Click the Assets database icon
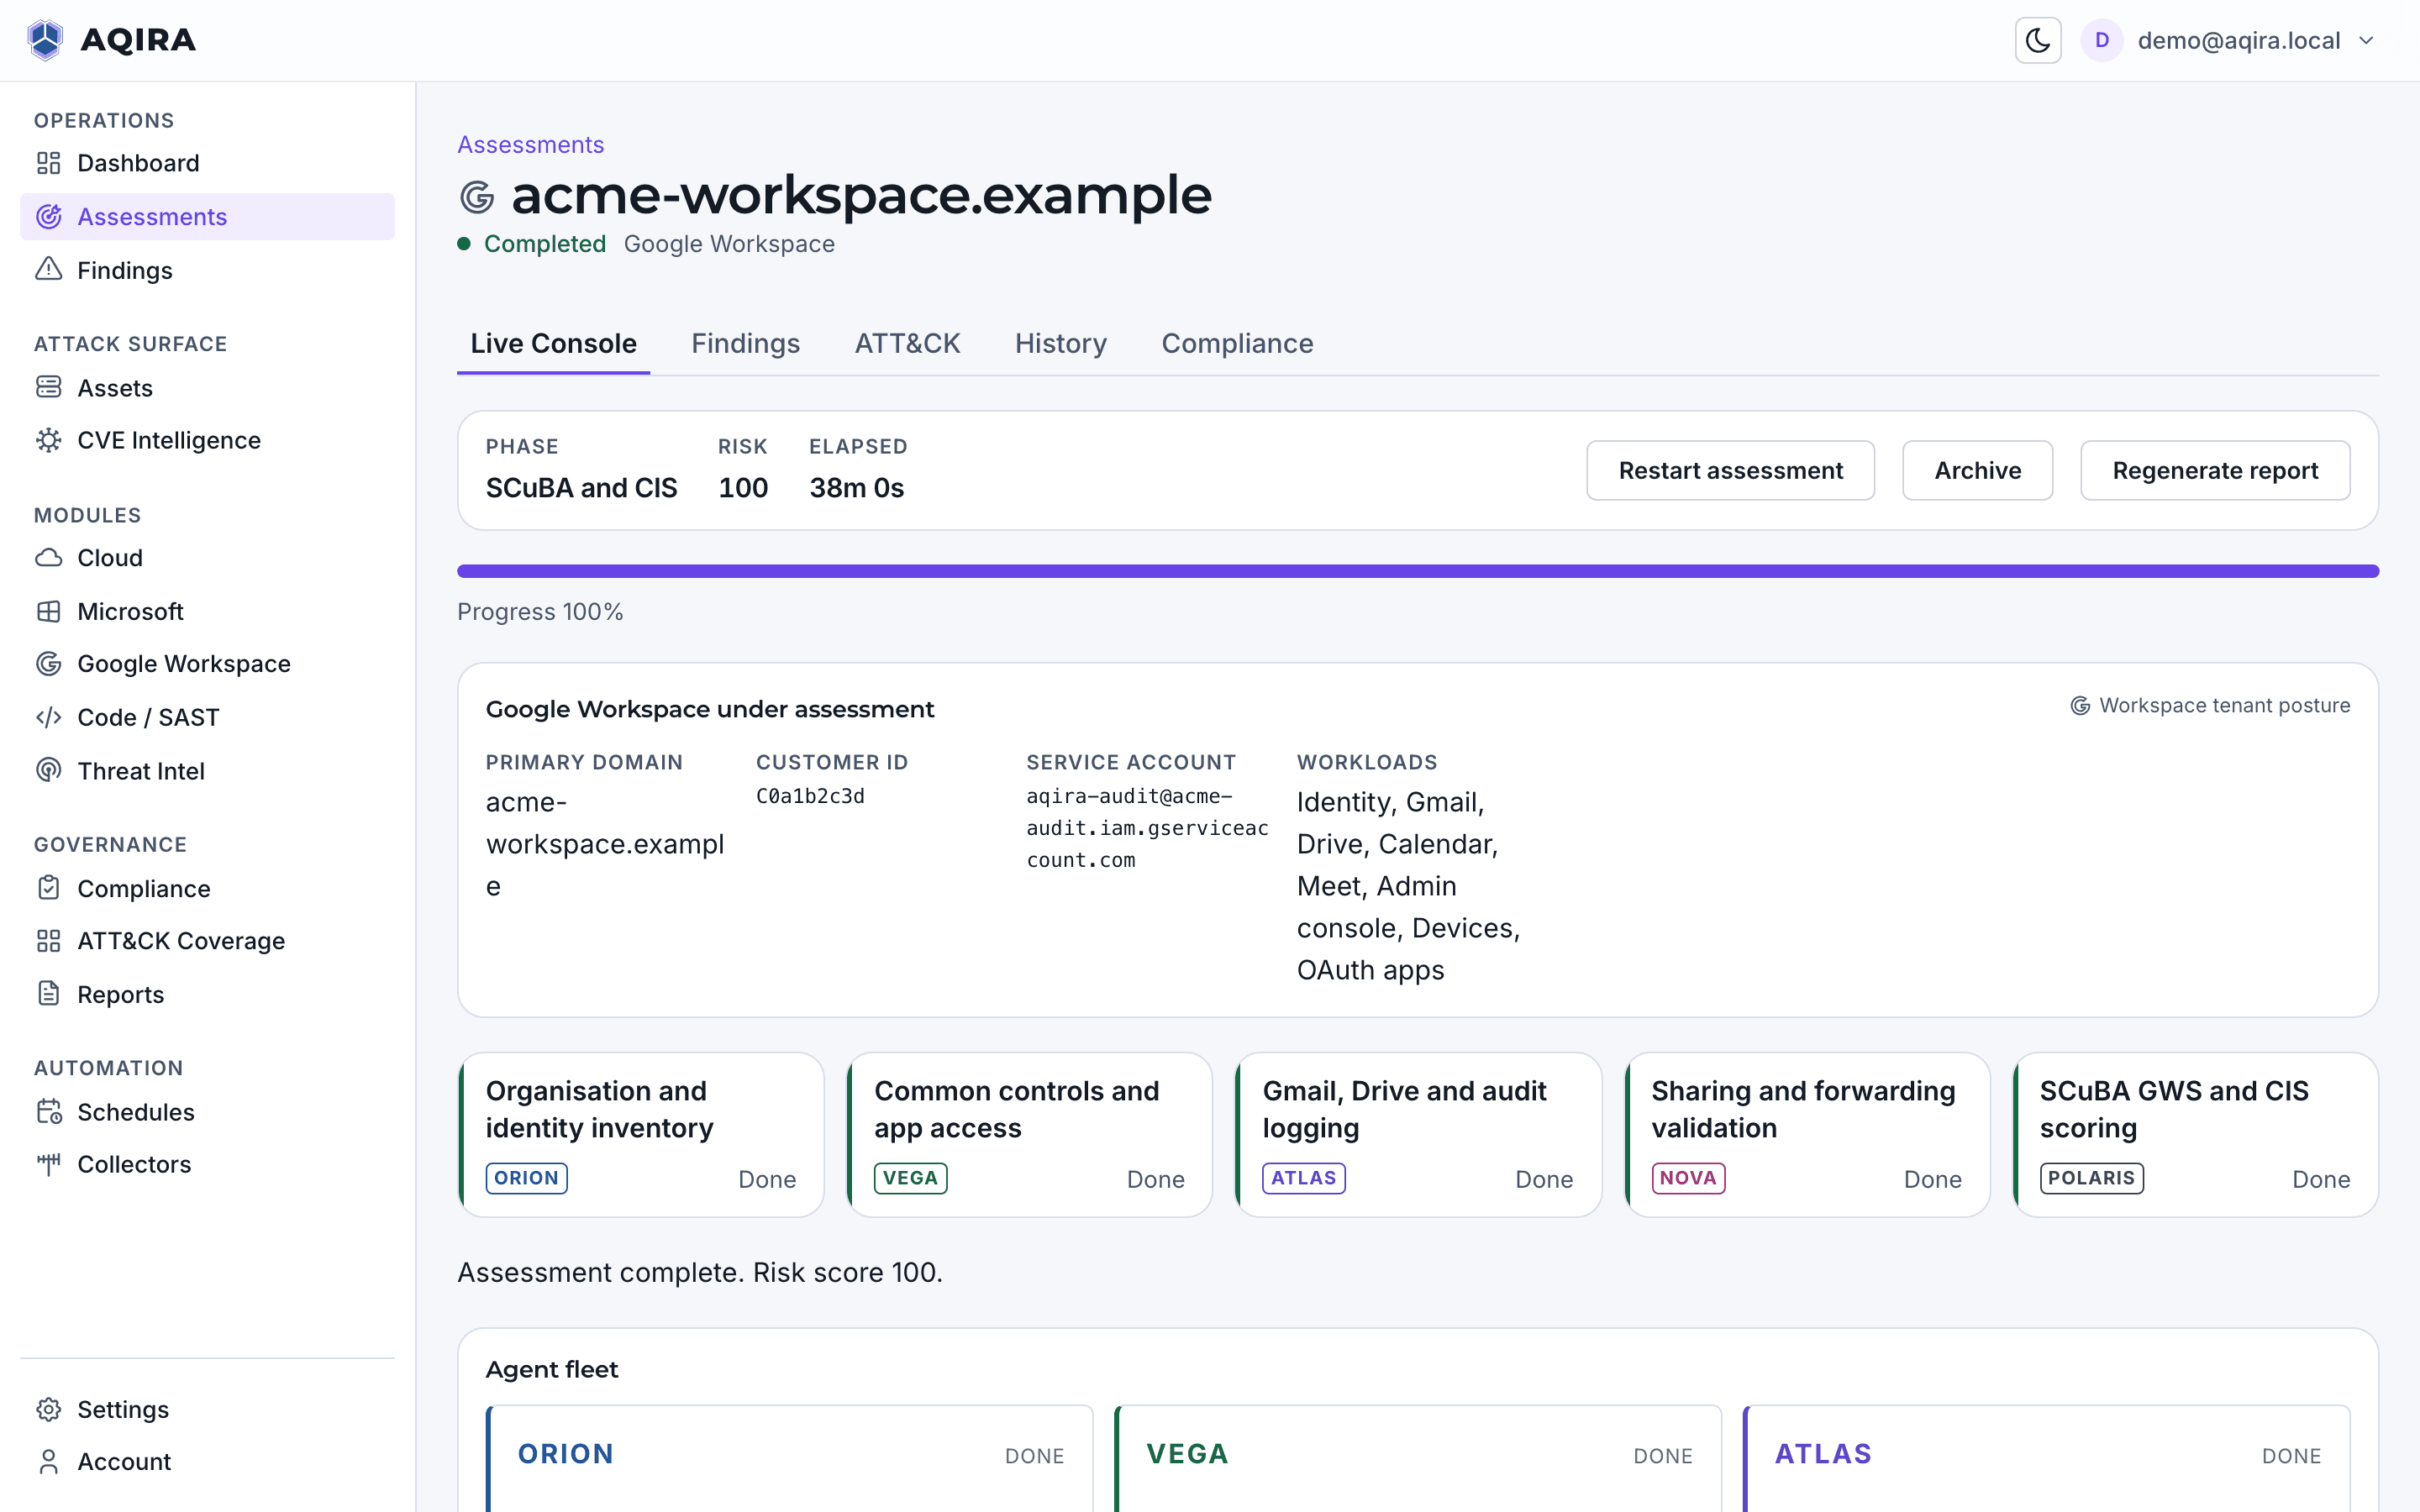 click(x=49, y=387)
